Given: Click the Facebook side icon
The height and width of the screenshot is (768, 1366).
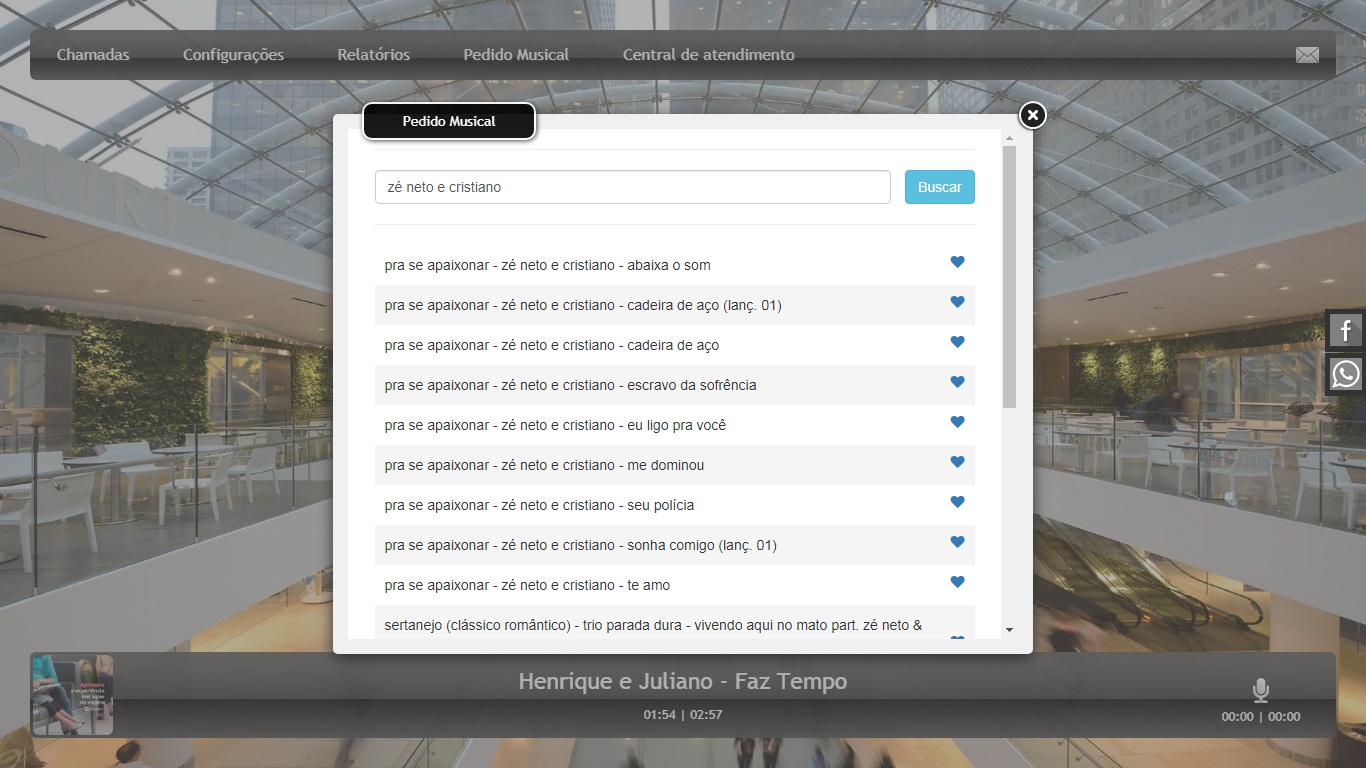Looking at the screenshot, I should (x=1346, y=330).
